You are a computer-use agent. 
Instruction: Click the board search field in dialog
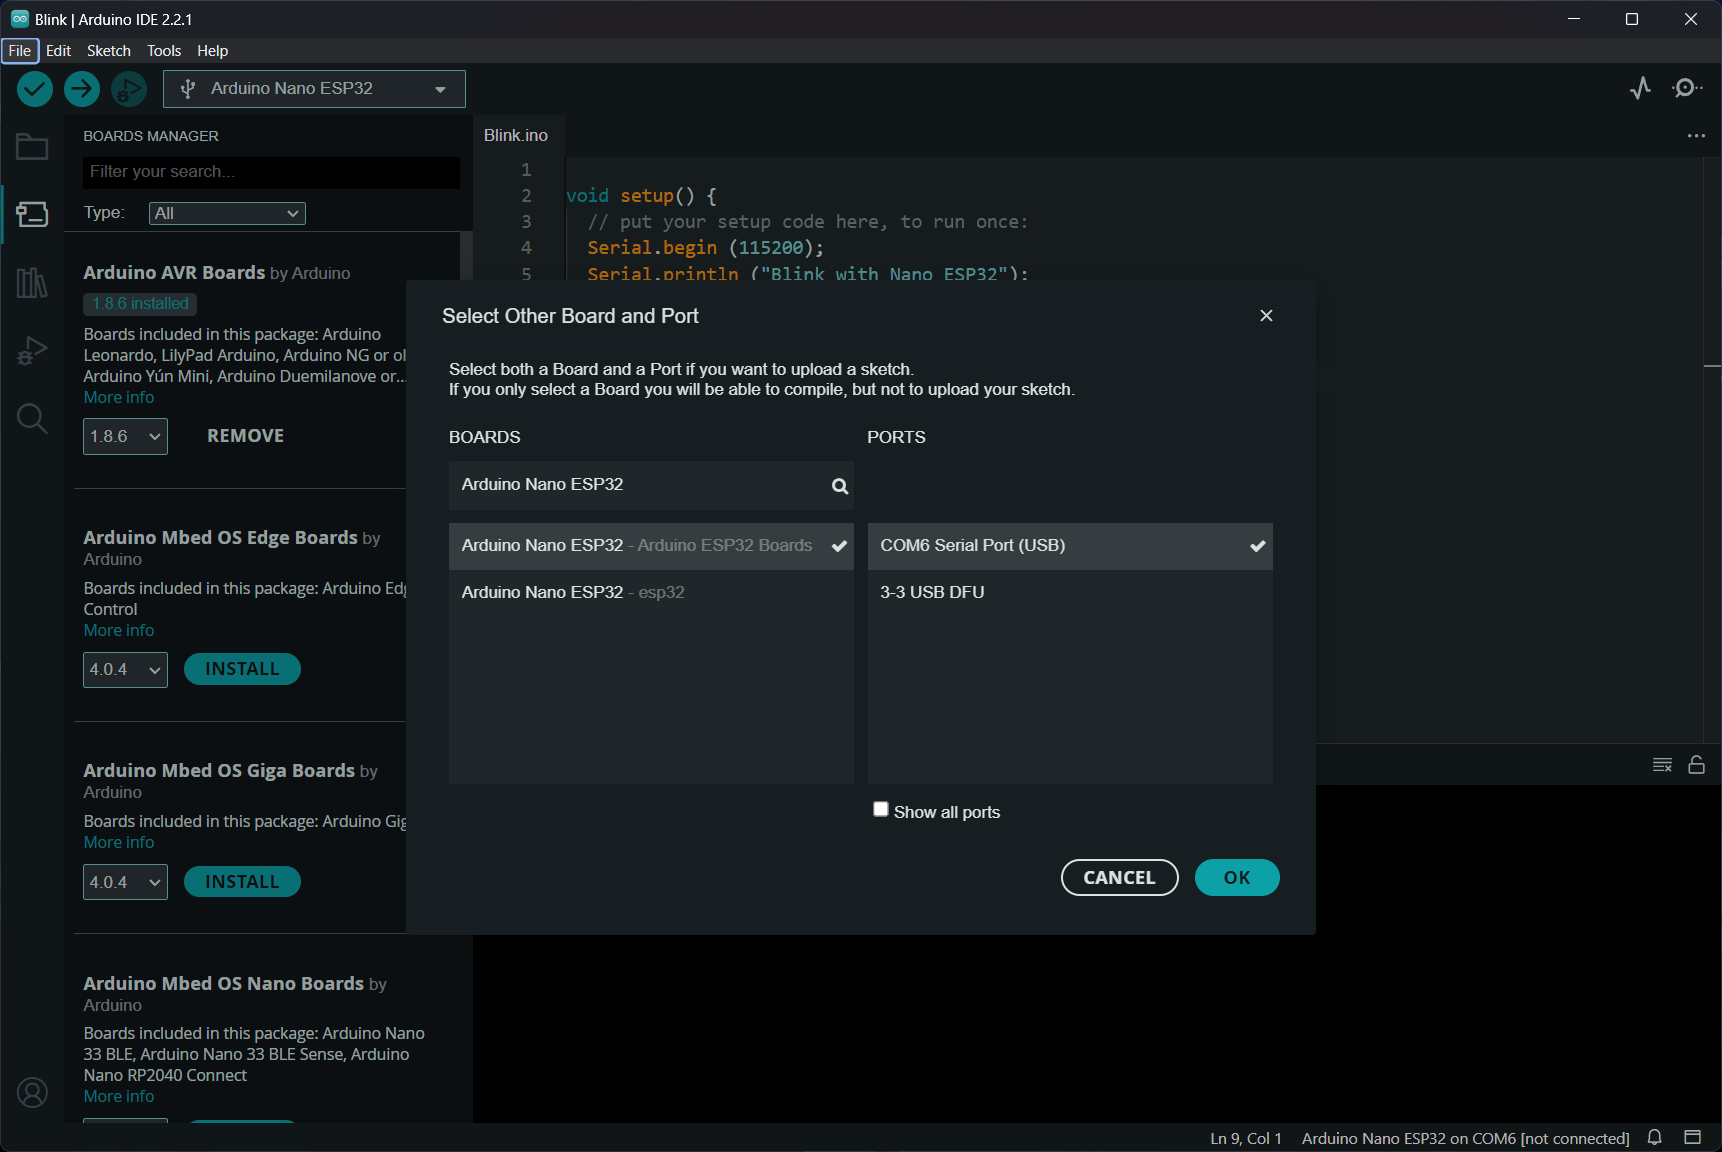pyautogui.click(x=651, y=485)
